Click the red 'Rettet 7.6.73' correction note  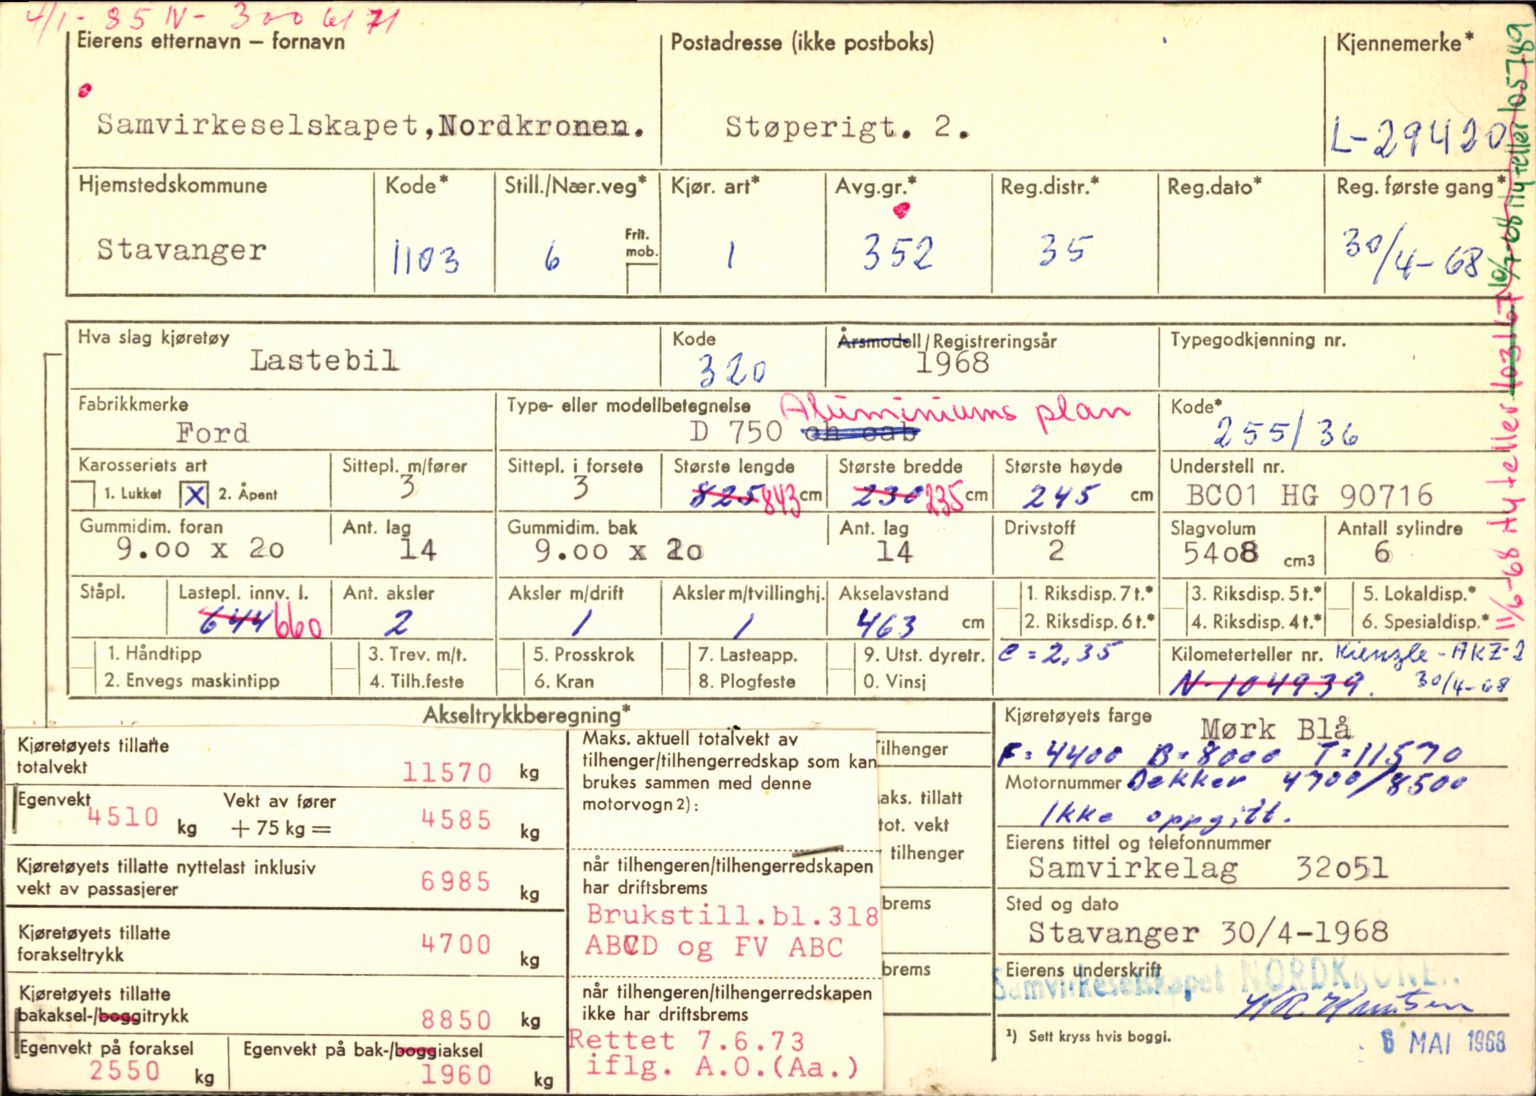click(x=685, y=1040)
